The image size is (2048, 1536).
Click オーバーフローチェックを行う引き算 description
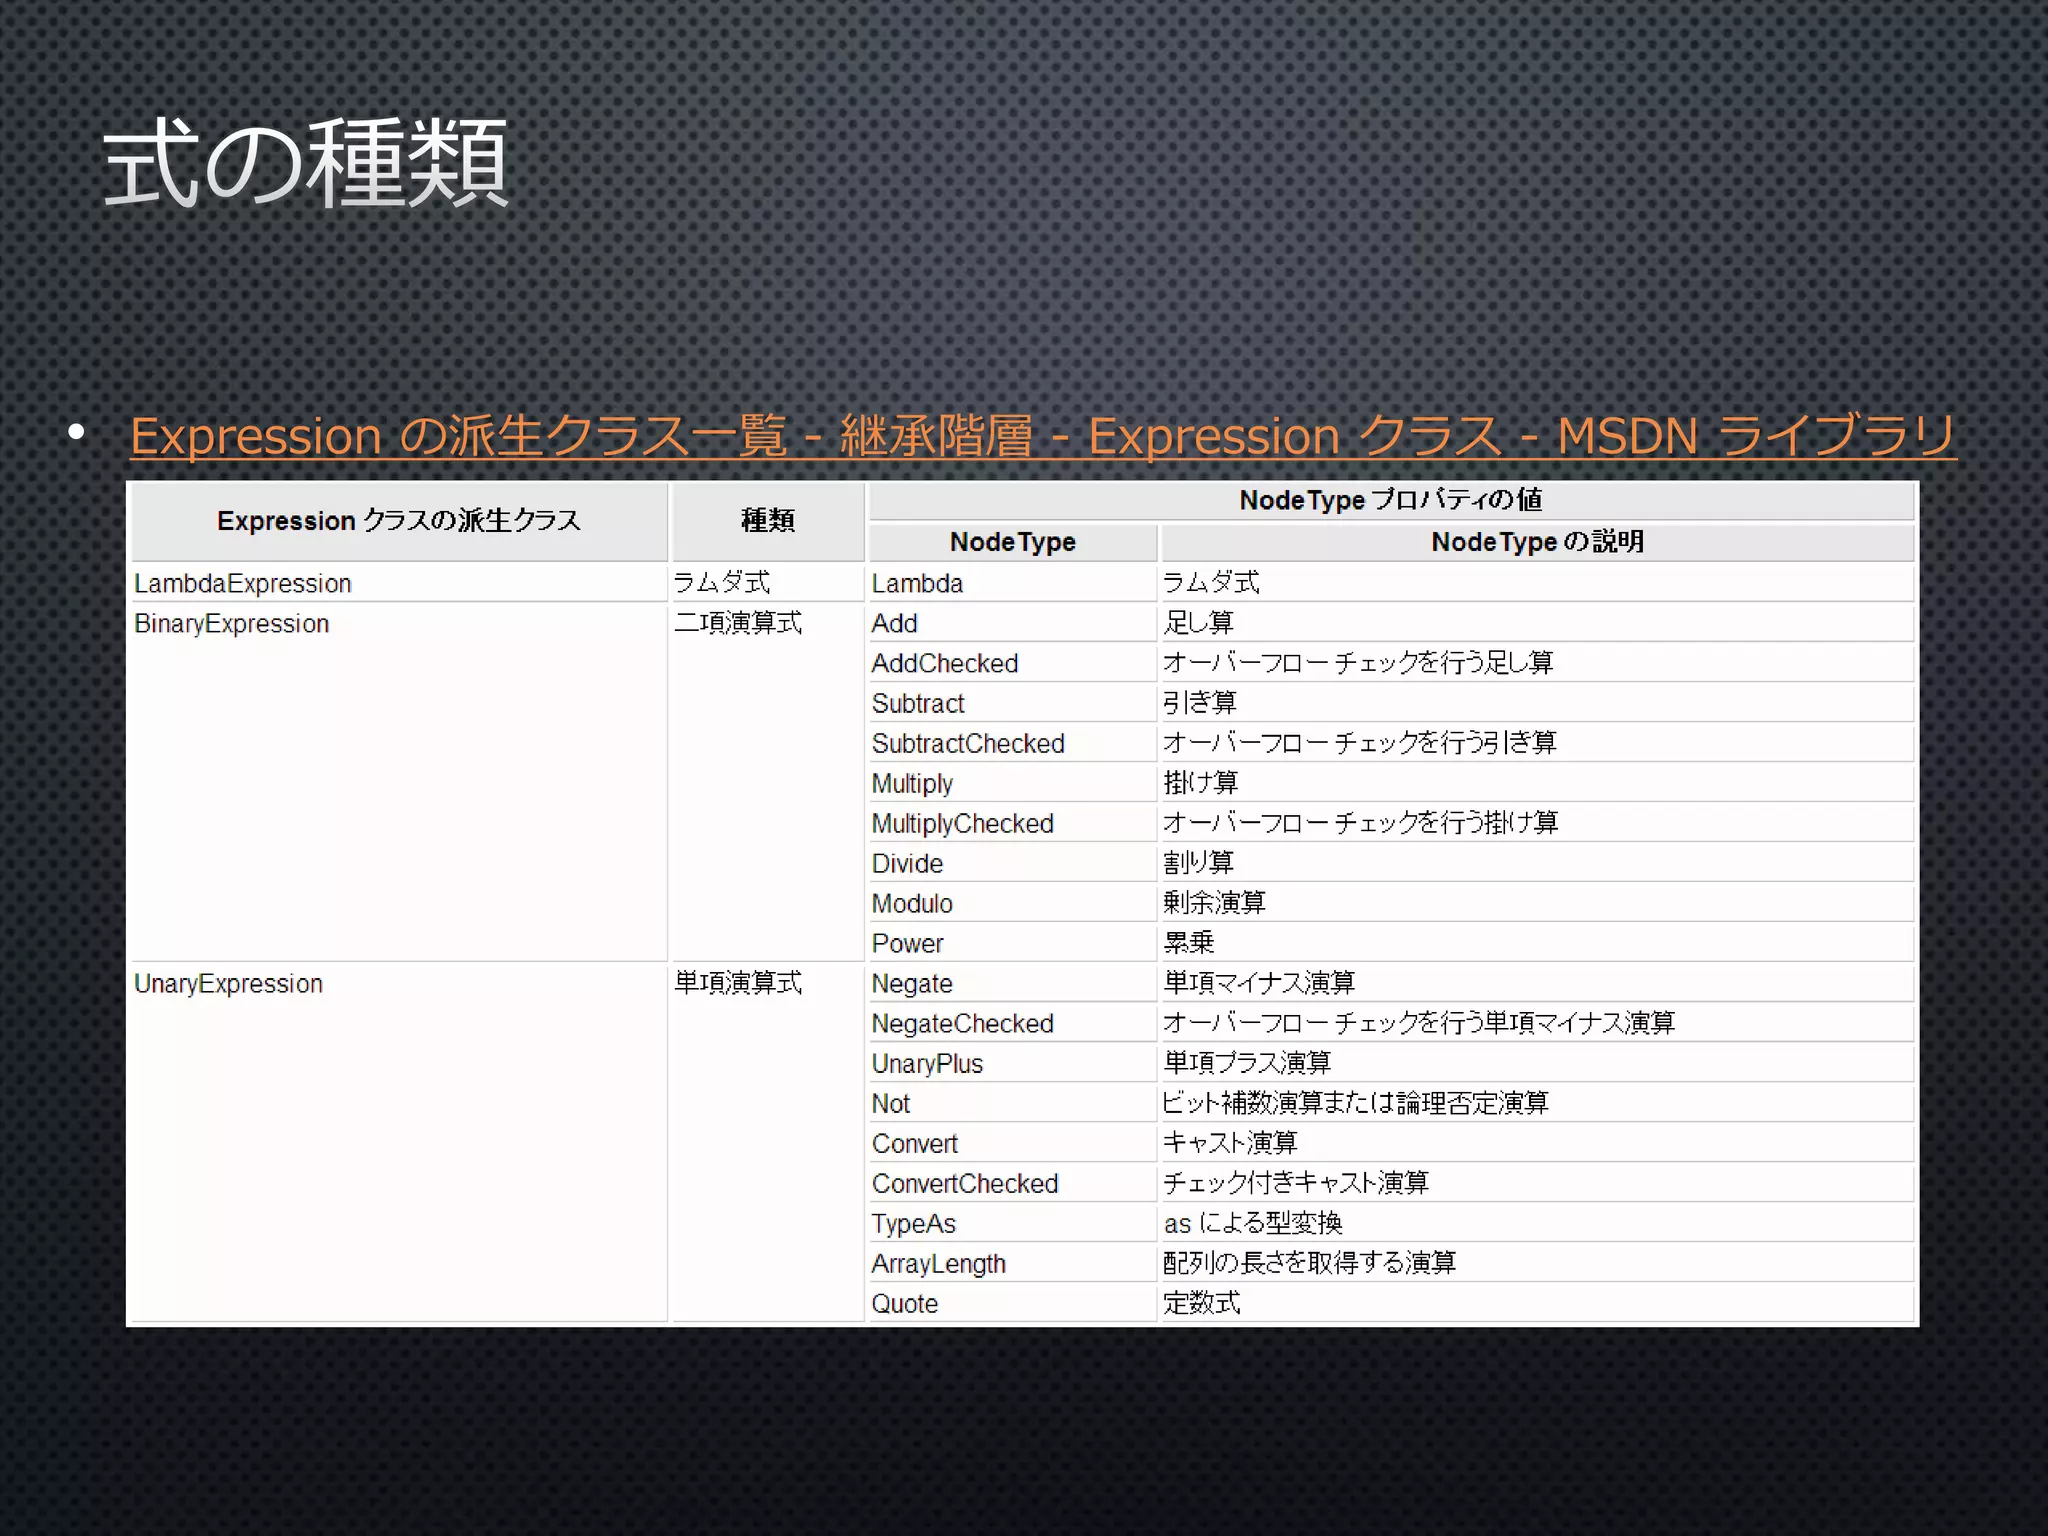point(1538,743)
